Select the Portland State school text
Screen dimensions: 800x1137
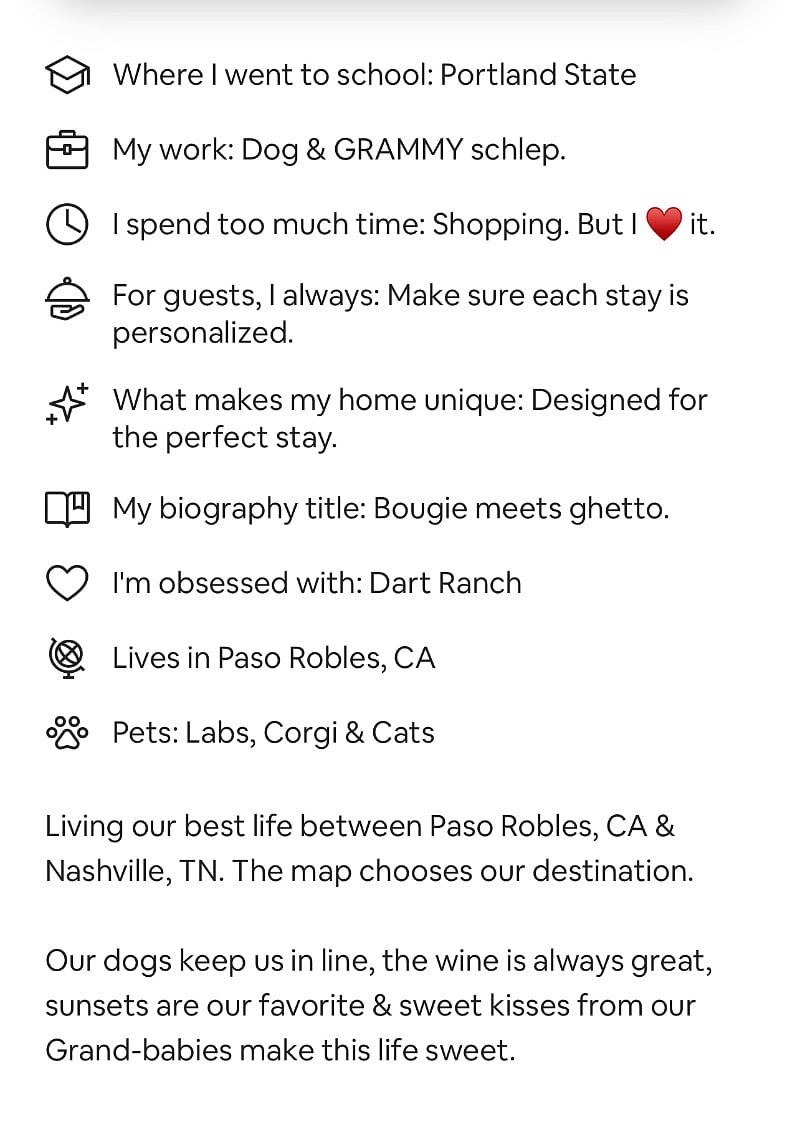(x=538, y=75)
